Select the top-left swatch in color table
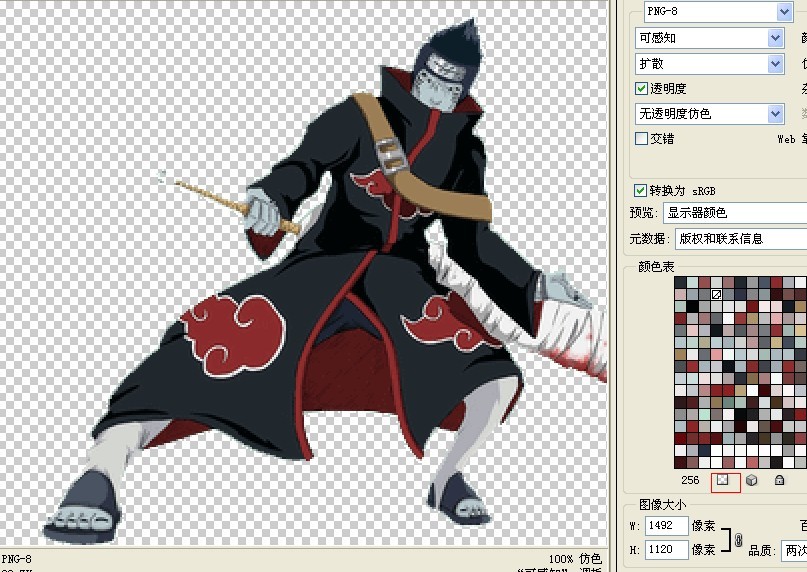Image resolution: width=807 pixels, height=572 pixels. pos(680,282)
